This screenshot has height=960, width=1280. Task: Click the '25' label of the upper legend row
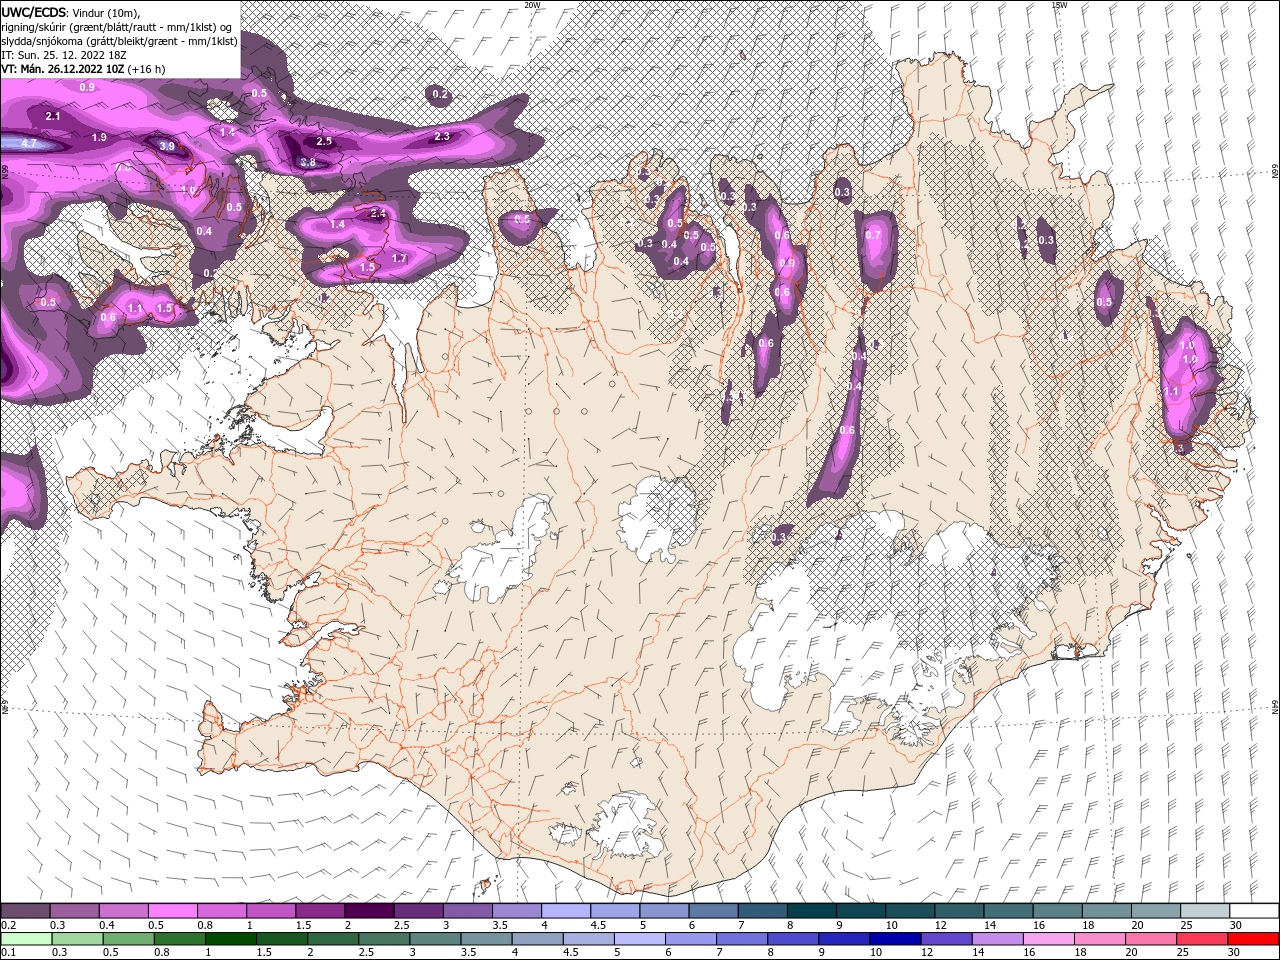[1185, 926]
